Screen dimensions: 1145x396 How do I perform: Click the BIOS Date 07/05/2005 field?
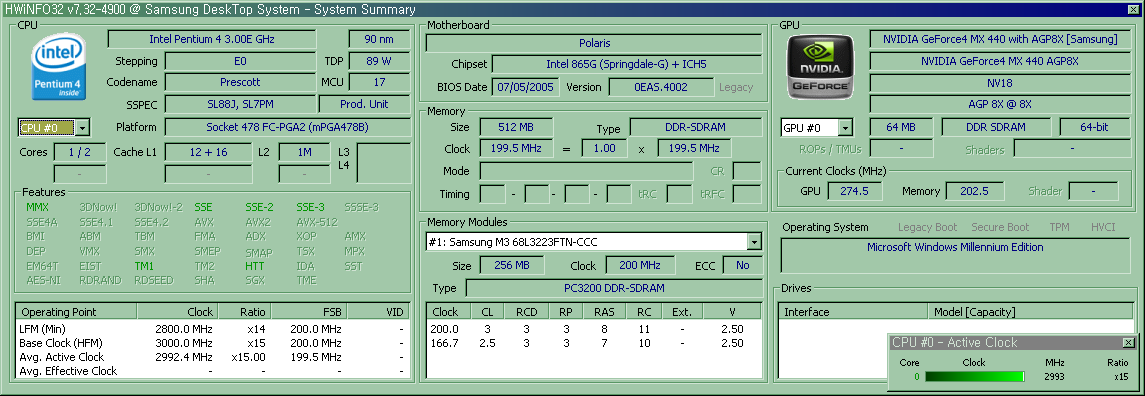click(x=525, y=87)
